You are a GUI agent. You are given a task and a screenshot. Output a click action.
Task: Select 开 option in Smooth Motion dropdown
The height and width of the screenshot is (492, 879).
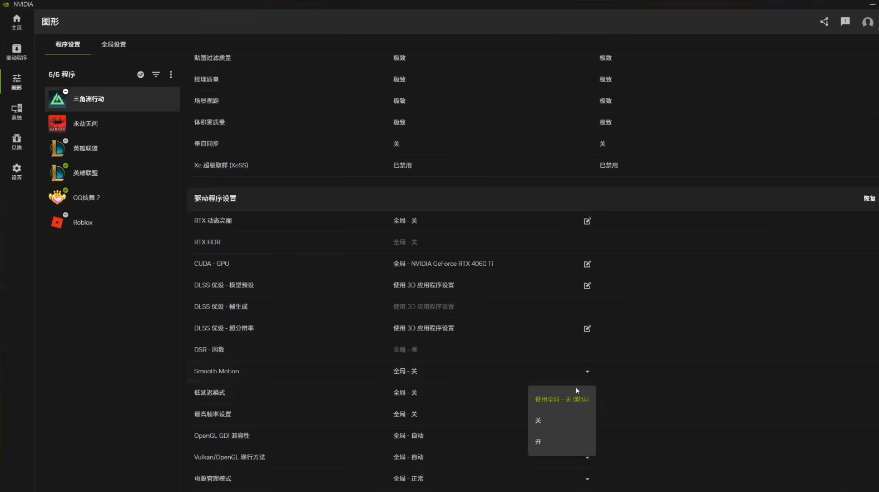click(538, 441)
